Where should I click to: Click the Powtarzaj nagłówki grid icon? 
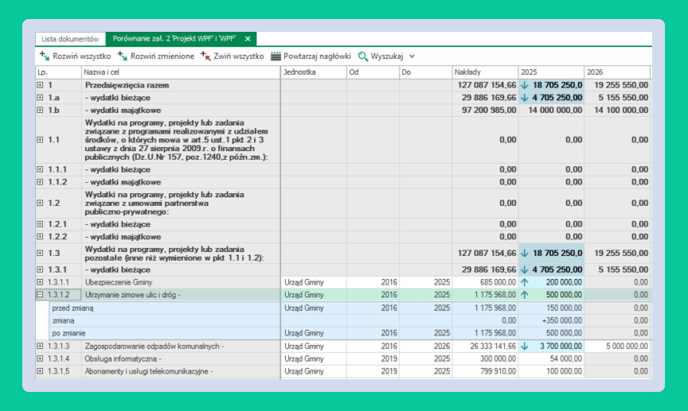pos(276,56)
